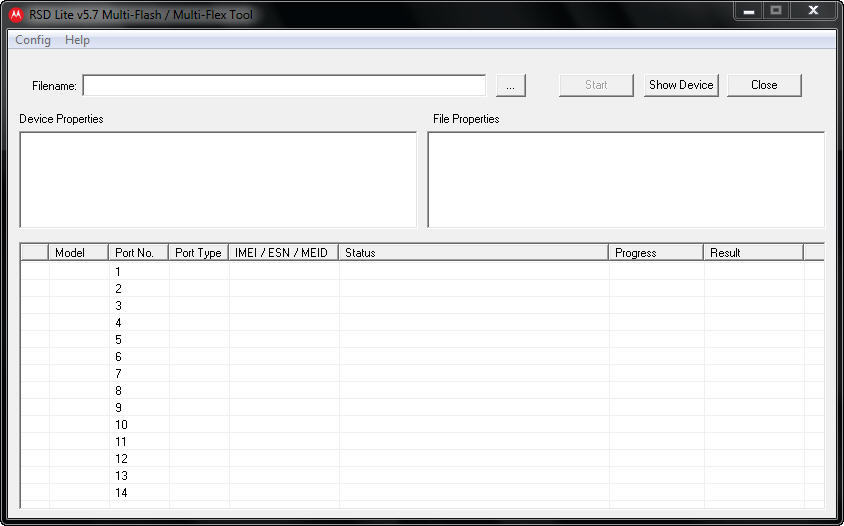Image resolution: width=844 pixels, height=526 pixels.
Task: Click the Port Type column header
Action: click(x=198, y=253)
